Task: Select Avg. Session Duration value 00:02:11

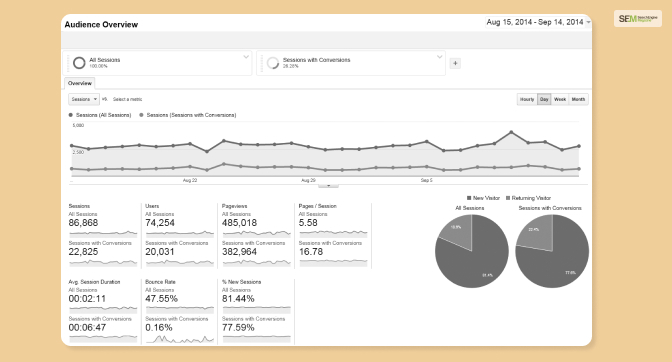Action: (x=87, y=299)
